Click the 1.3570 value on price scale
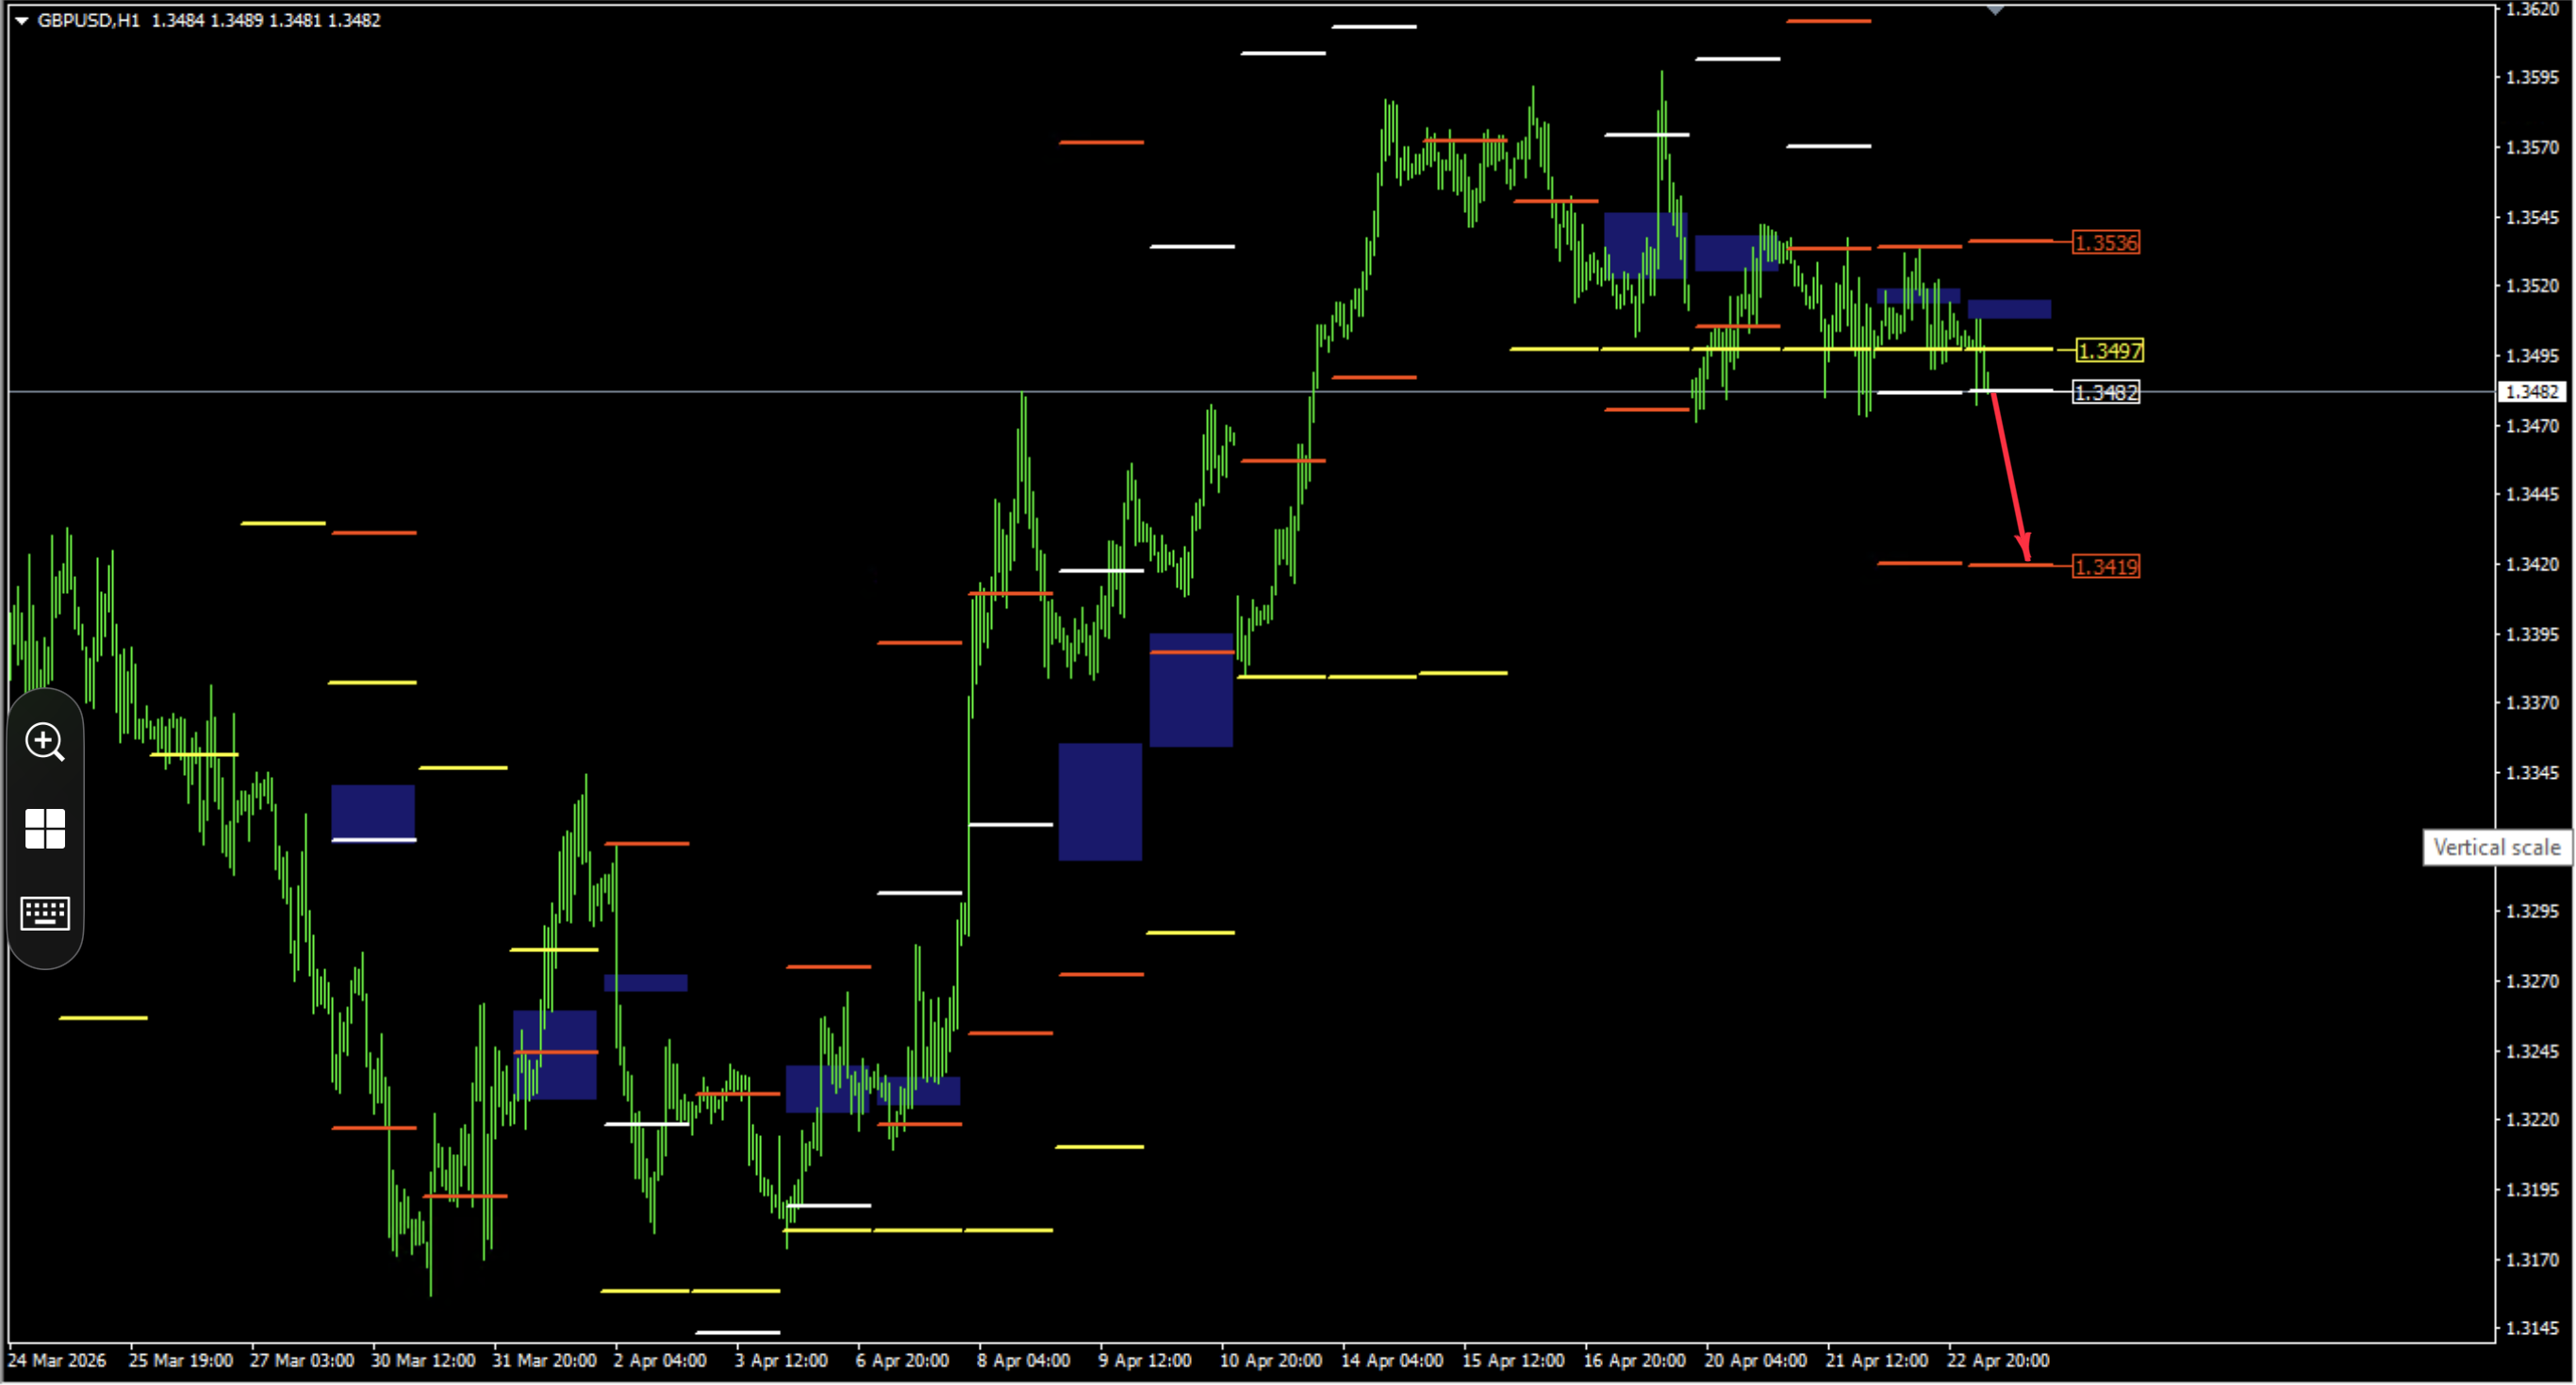The image size is (2576, 1385). [x=2532, y=148]
